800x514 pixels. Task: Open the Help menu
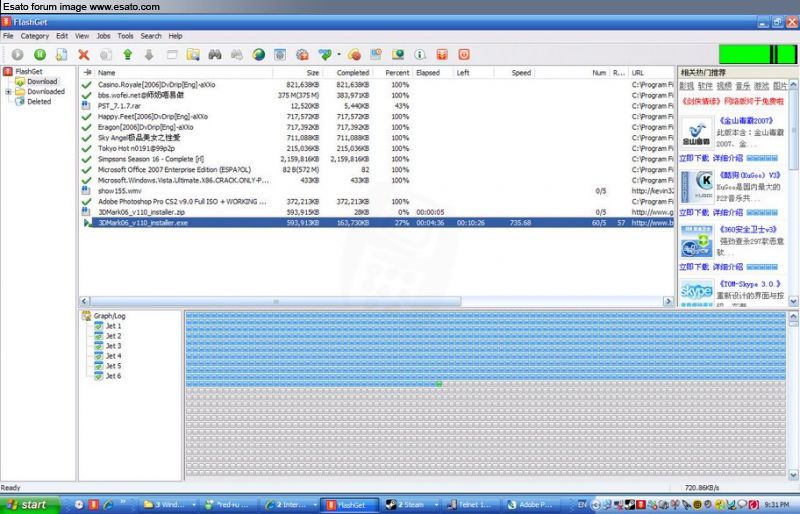click(175, 36)
